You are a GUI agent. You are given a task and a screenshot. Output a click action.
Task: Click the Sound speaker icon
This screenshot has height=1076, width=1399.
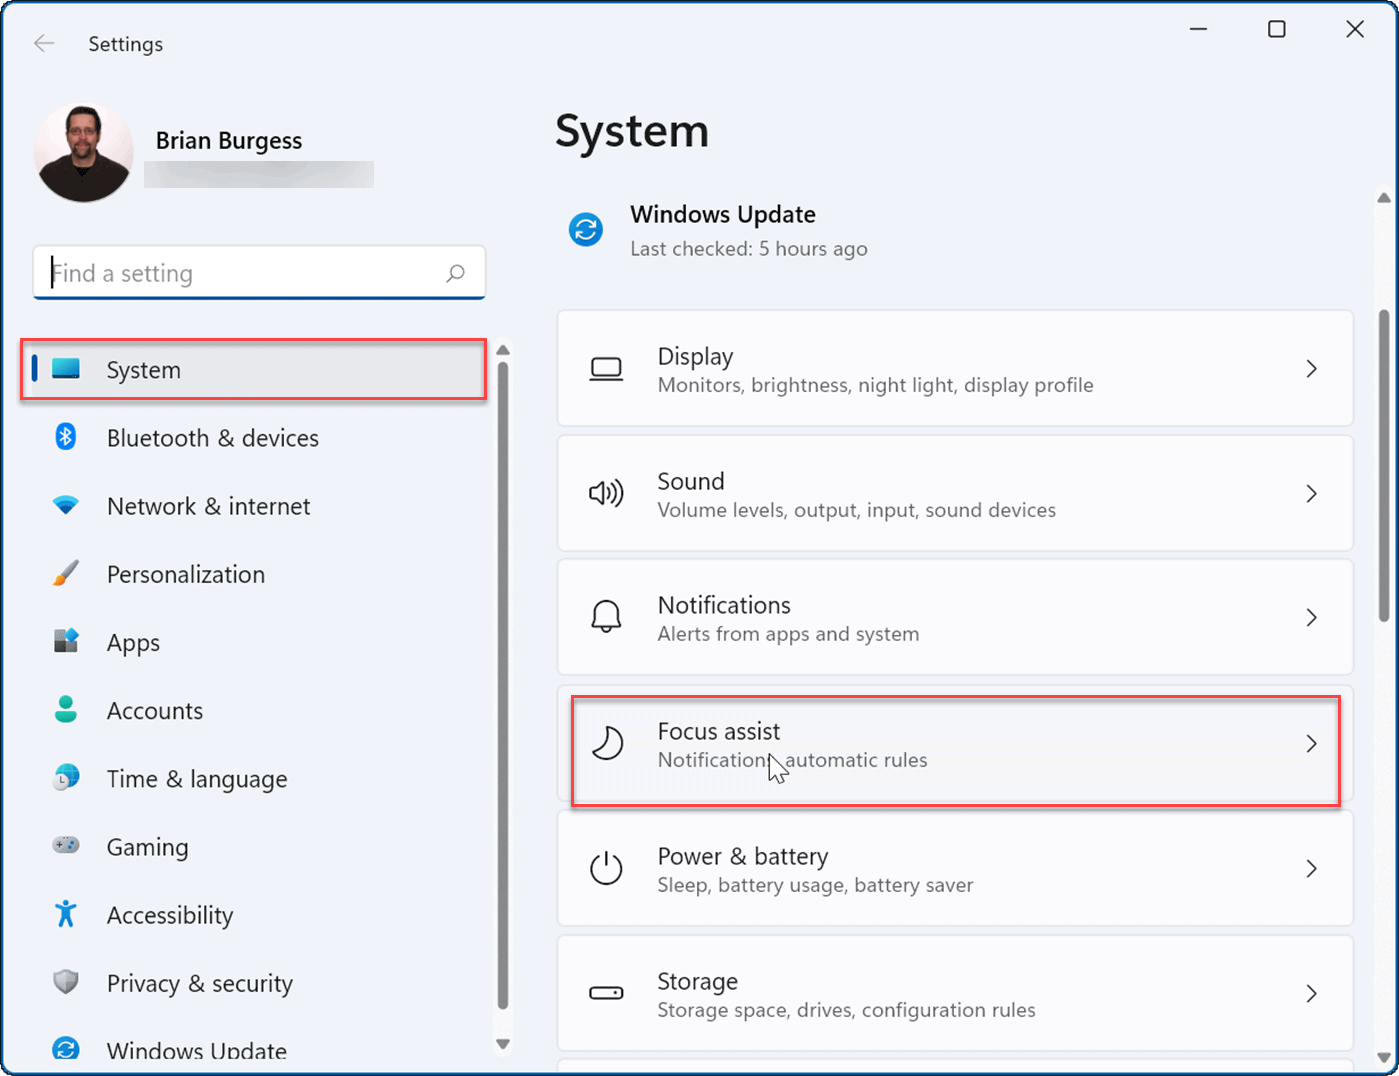click(x=606, y=493)
